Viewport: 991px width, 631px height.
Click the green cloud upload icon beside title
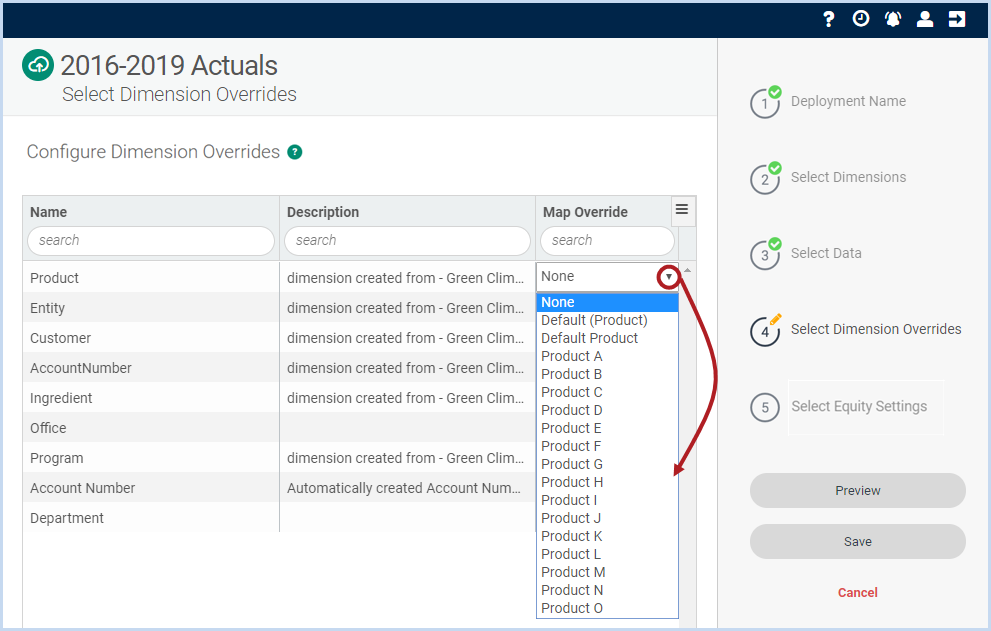pyautogui.click(x=38, y=65)
